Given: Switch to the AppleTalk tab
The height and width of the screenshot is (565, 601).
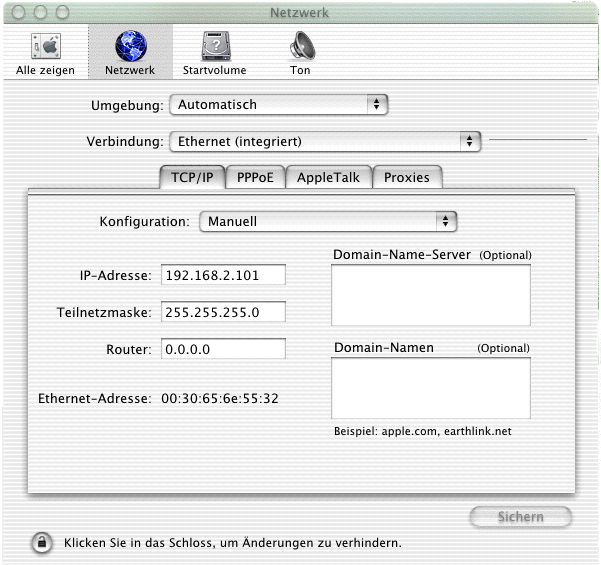Looking at the screenshot, I should click(328, 177).
